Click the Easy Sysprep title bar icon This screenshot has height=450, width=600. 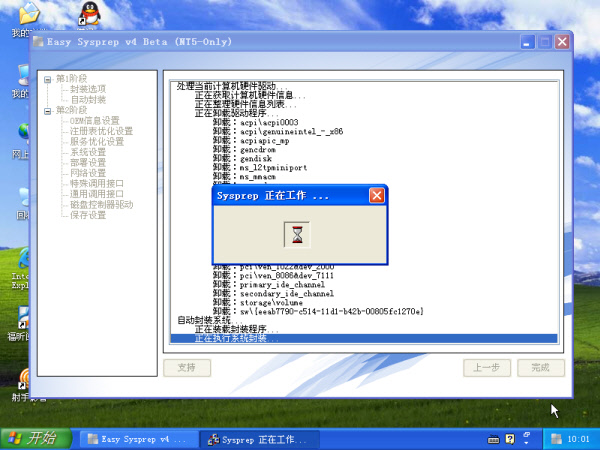pyautogui.click(x=38, y=41)
